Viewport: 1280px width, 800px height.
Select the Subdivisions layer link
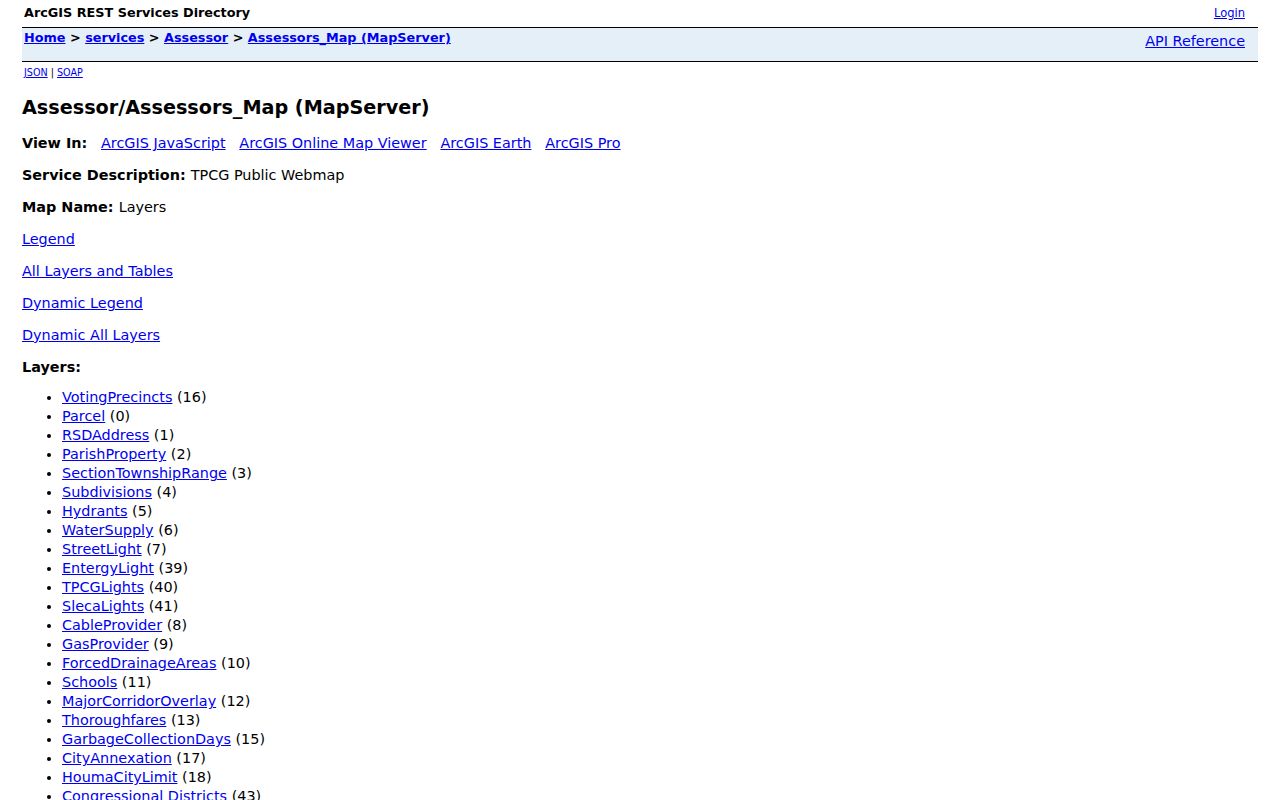point(107,492)
